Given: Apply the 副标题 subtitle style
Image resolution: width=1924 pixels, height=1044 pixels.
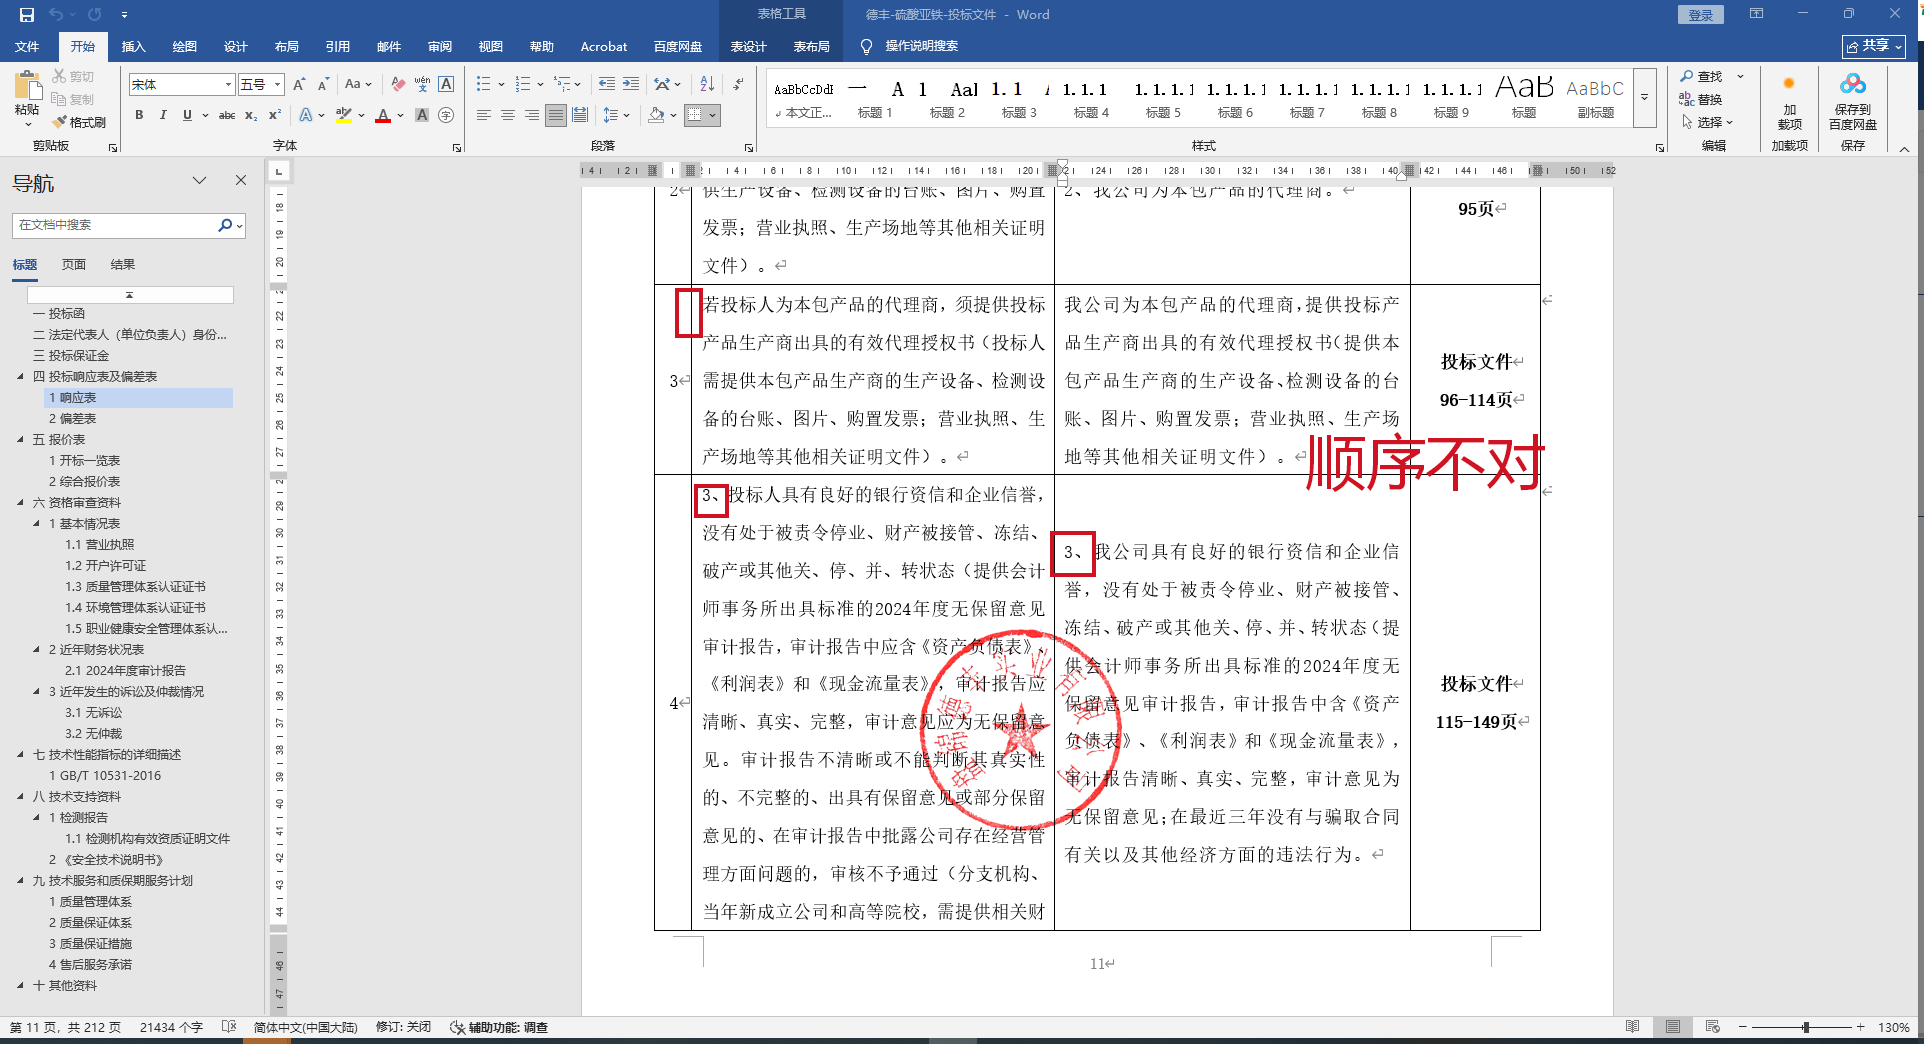Looking at the screenshot, I should click(x=1596, y=98).
